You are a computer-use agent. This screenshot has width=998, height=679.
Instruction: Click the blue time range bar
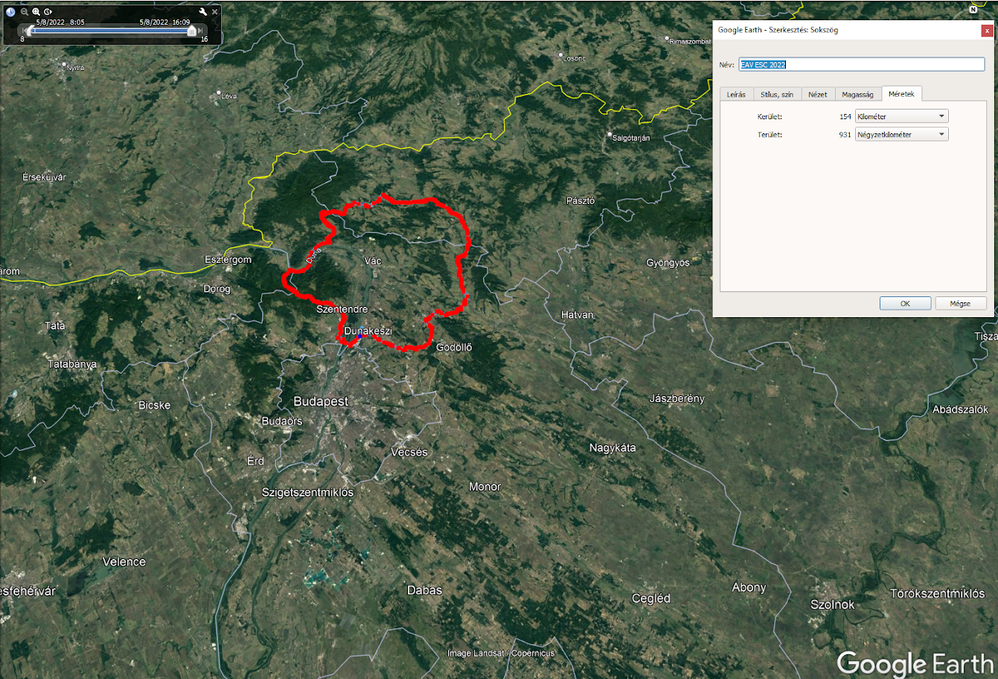coord(109,31)
